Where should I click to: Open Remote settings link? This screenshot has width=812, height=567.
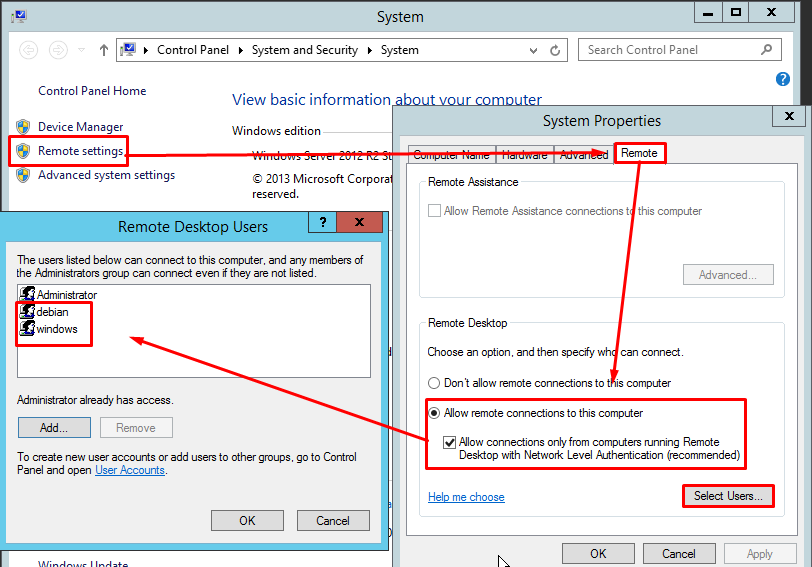pyautogui.click(x=80, y=151)
